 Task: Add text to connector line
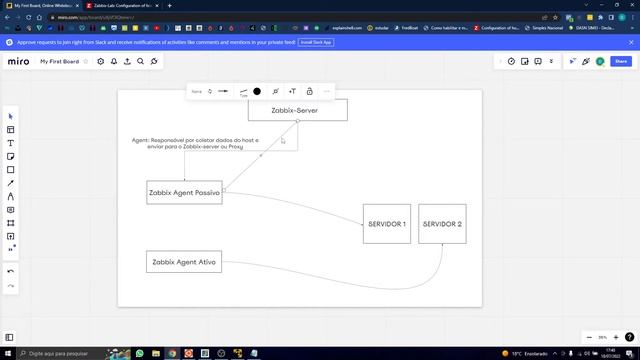292,91
